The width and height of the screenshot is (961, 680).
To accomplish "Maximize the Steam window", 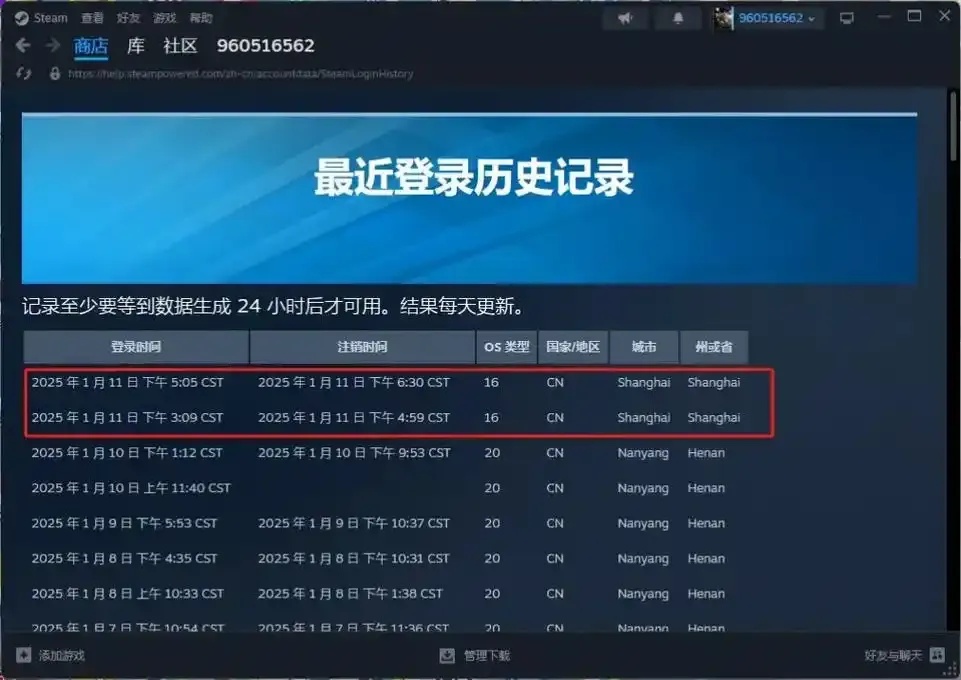I will (914, 17).
